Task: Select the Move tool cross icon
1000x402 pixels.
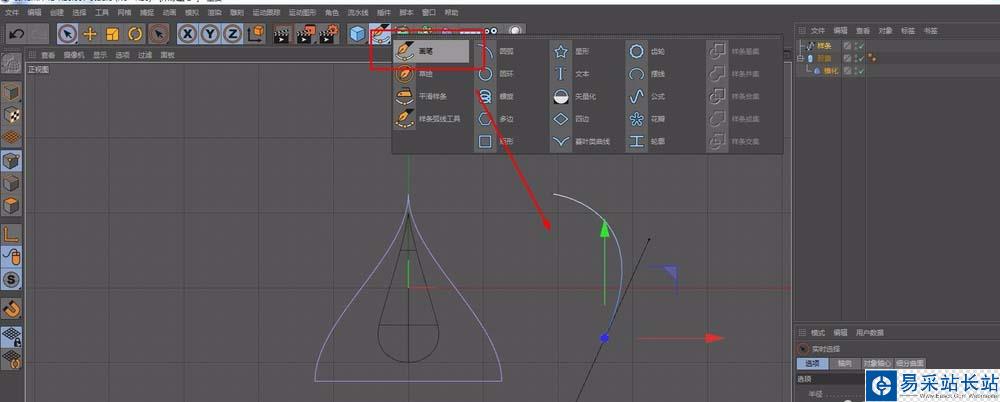Action: (x=90, y=34)
